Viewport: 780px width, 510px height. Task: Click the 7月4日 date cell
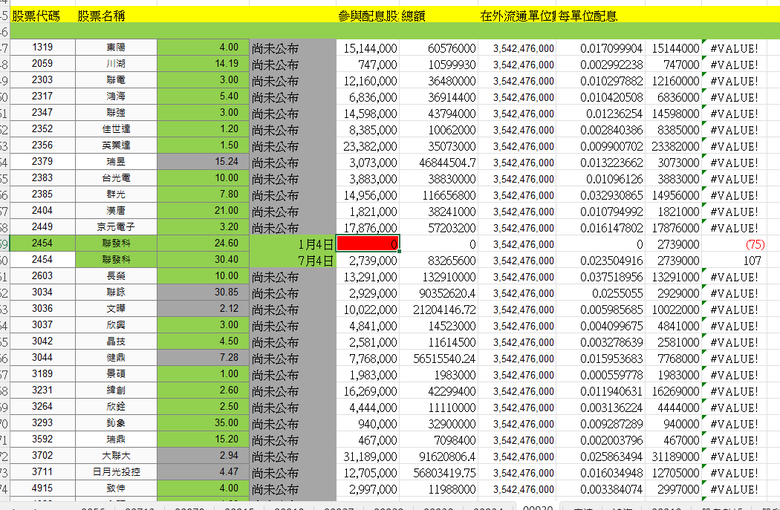(x=293, y=260)
